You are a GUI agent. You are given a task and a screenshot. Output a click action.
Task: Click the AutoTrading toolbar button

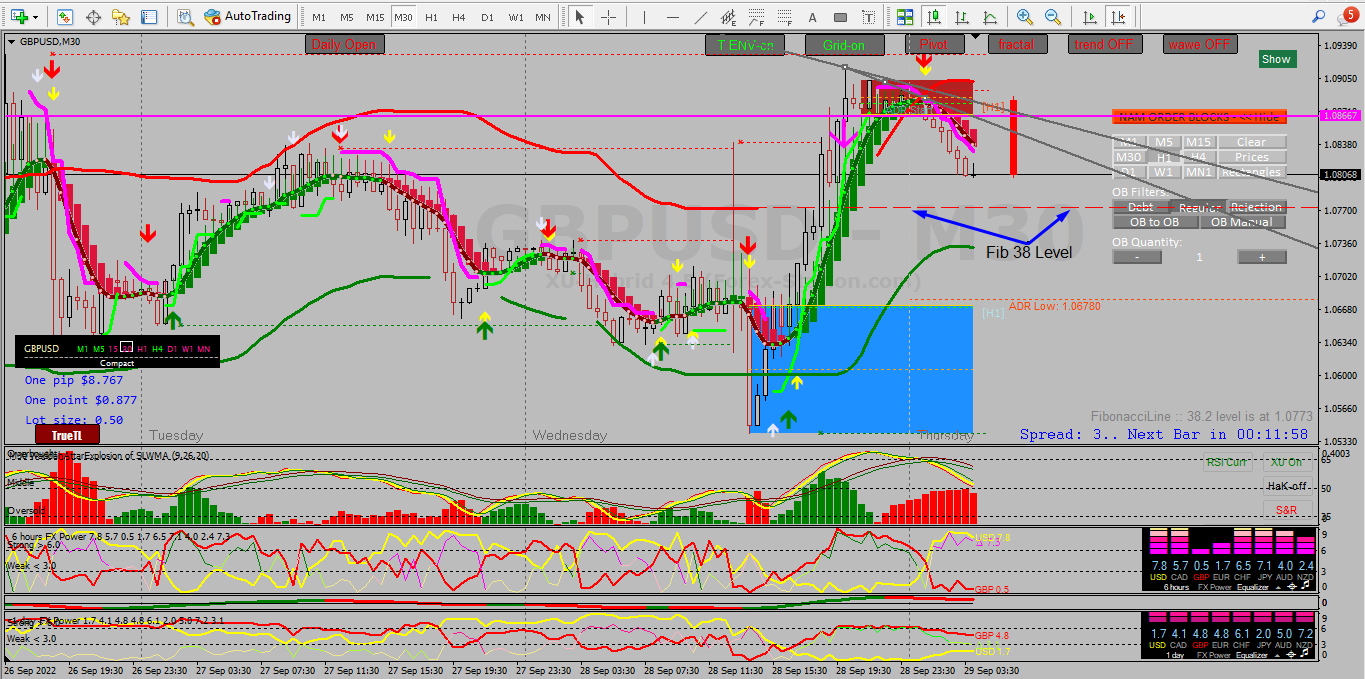(x=247, y=17)
